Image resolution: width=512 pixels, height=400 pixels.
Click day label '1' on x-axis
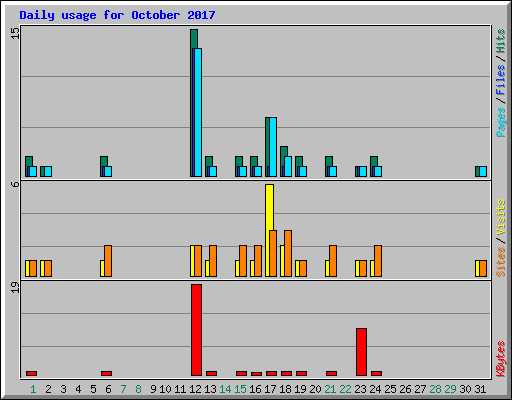[x=33, y=389]
